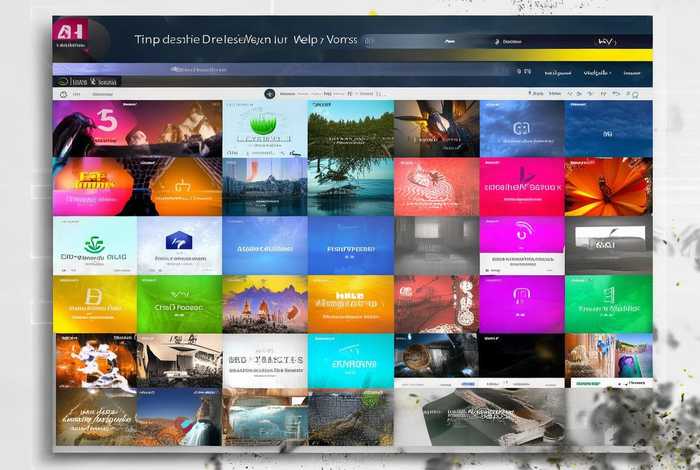Open the forest treeline thumbnail
The image size is (700, 470).
click(350, 128)
